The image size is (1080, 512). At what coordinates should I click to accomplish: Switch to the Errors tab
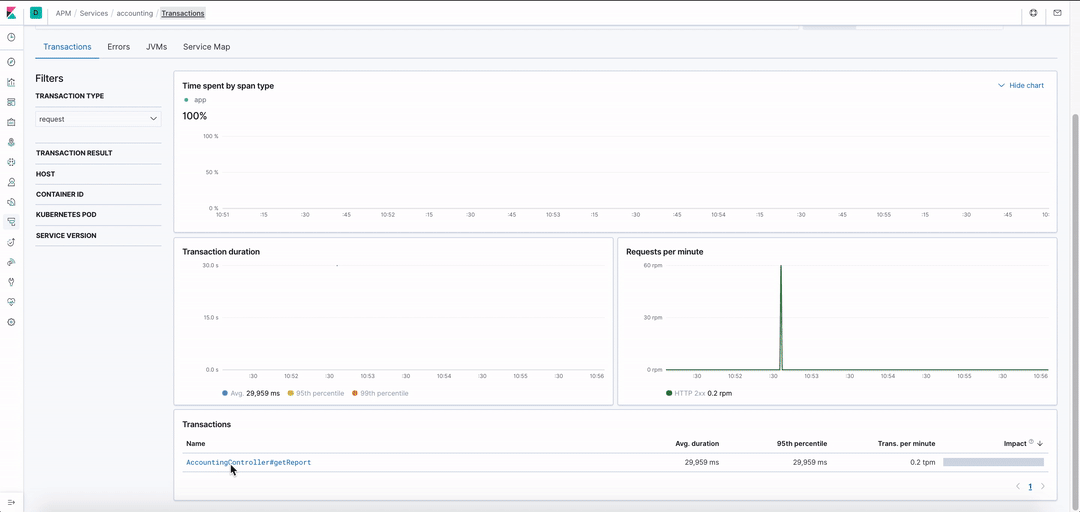(x=118, y=47)
